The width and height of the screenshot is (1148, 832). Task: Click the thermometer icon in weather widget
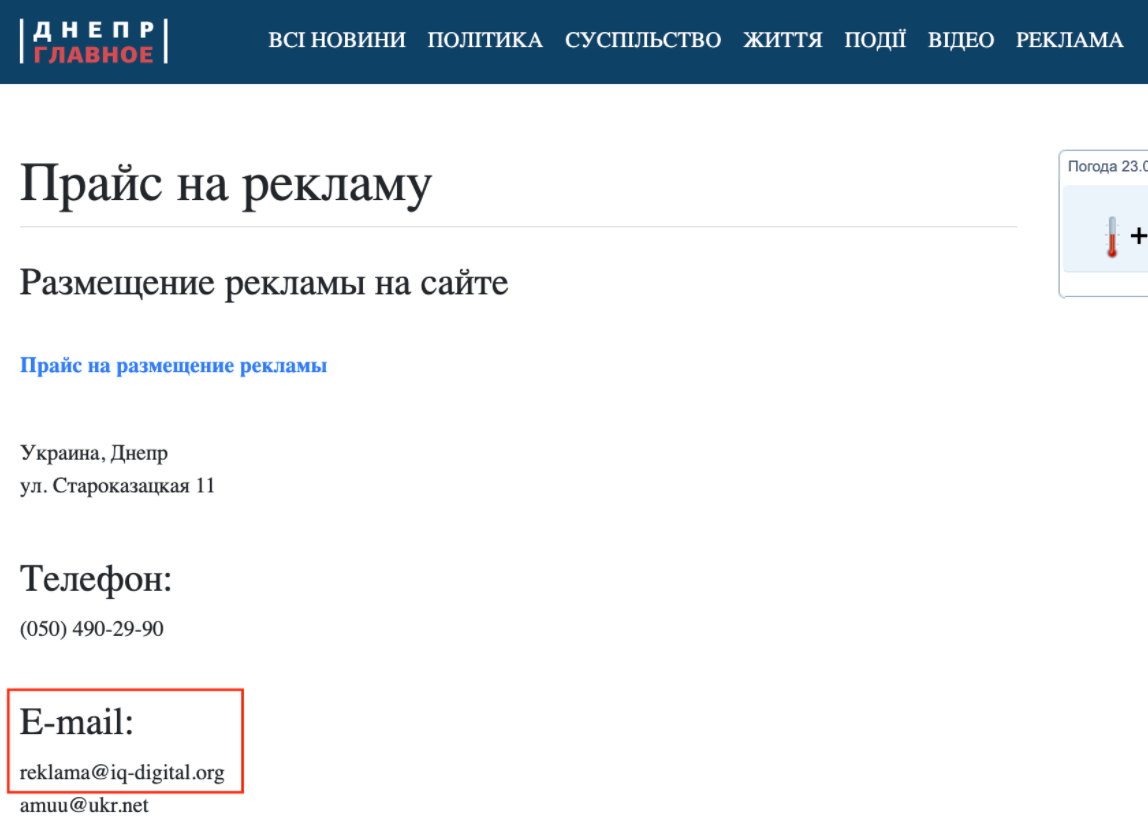1111,237
